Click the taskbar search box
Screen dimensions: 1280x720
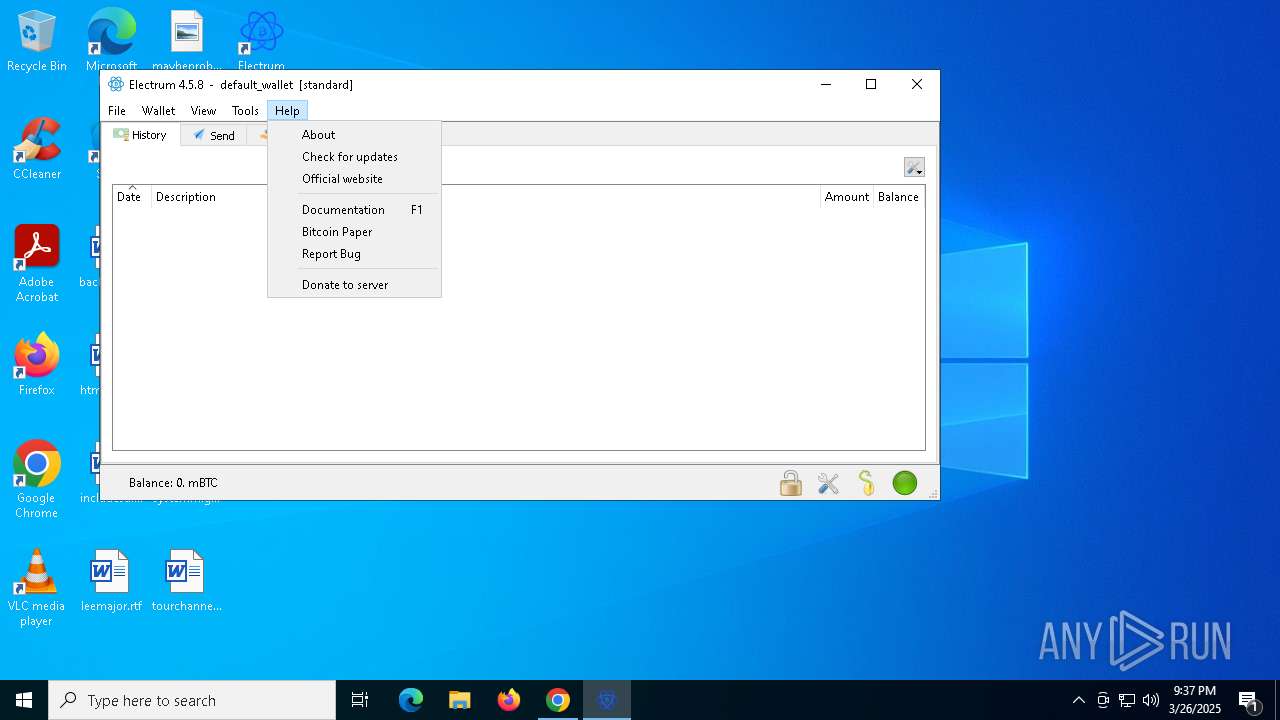[x=192, y=700]
